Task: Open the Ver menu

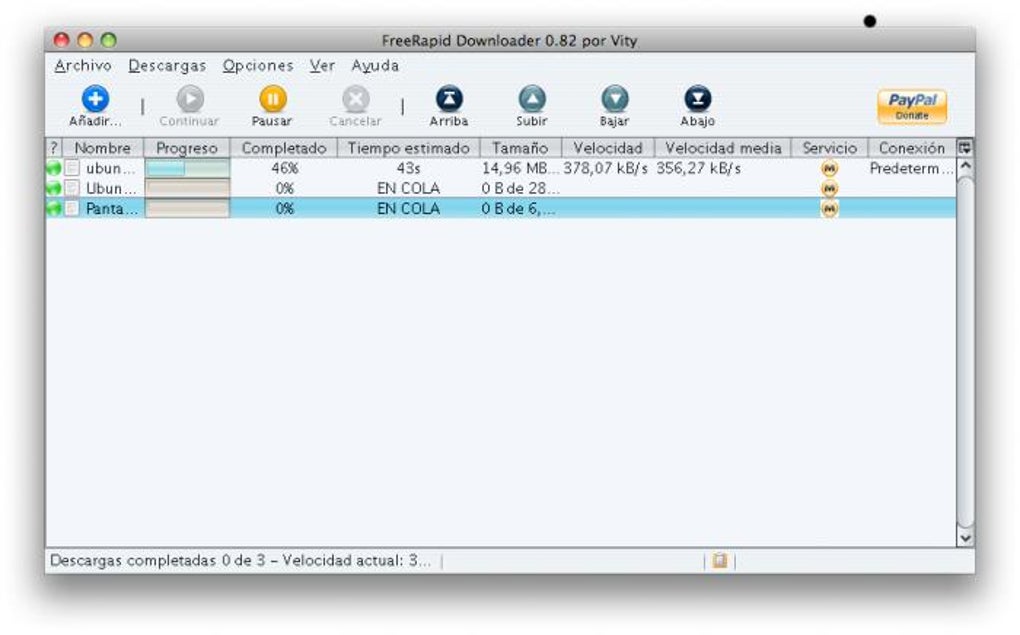Action: tap(322, 66)
